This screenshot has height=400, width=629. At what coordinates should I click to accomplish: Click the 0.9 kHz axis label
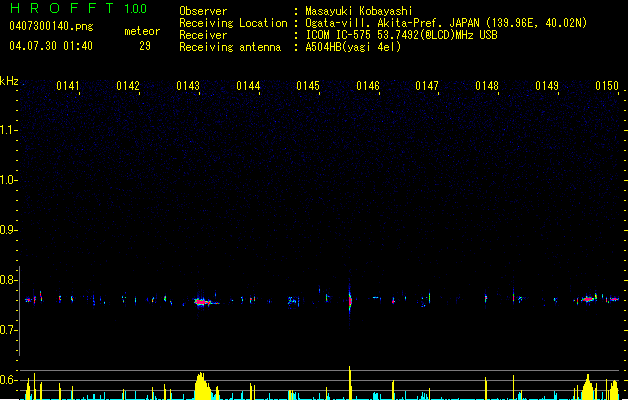click(x=8, y=230)
